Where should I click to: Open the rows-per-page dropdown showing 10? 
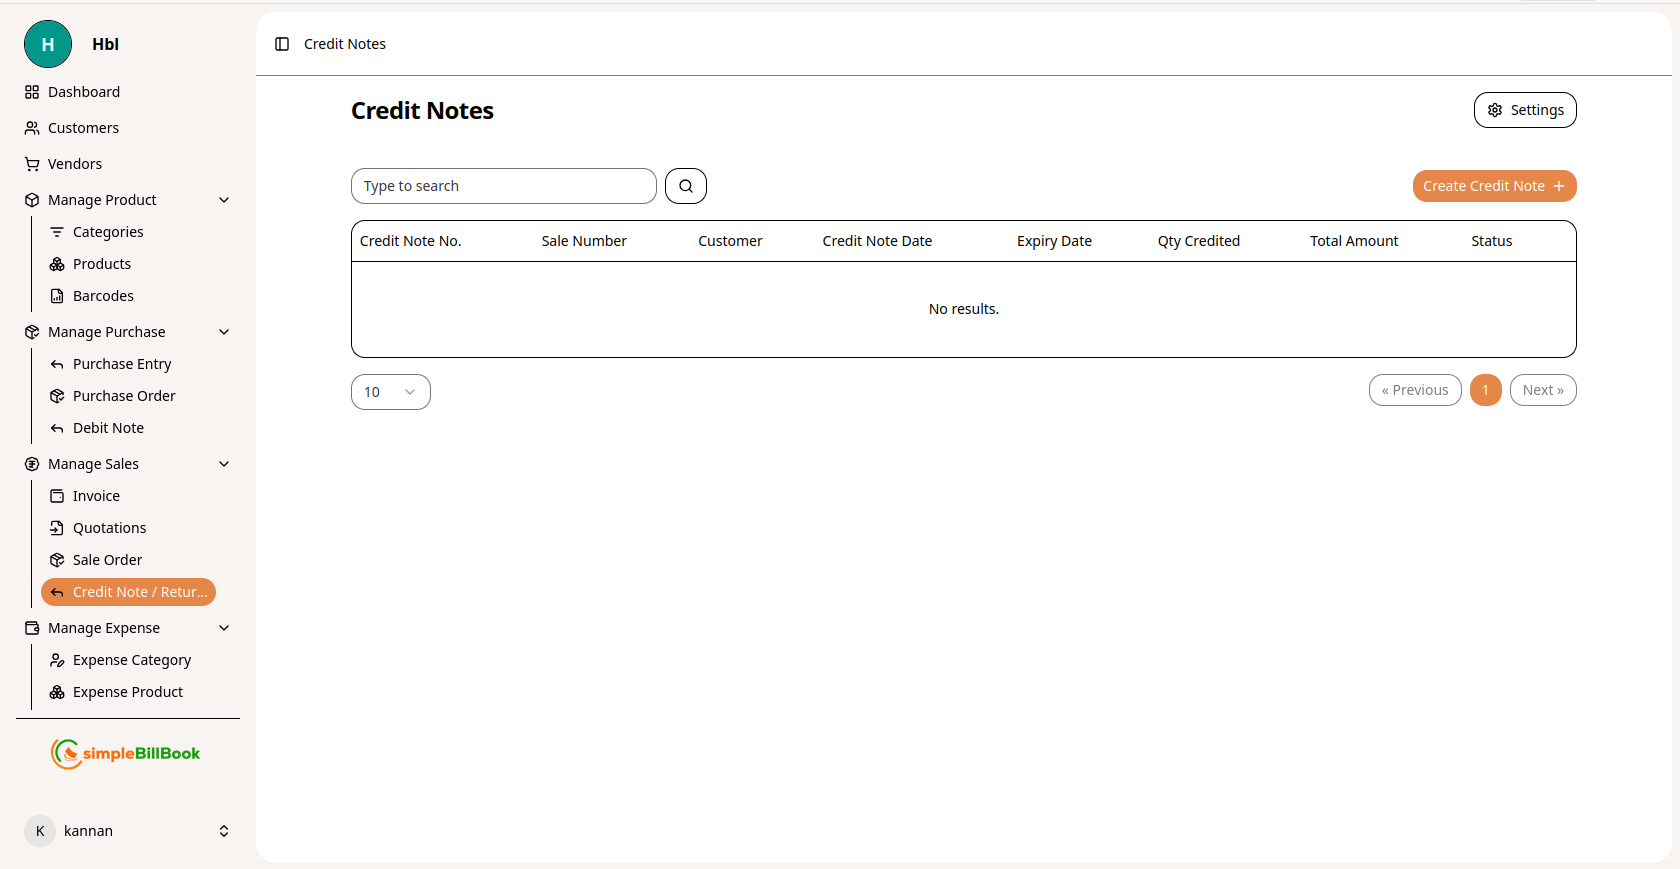click(x=390, y=392)
